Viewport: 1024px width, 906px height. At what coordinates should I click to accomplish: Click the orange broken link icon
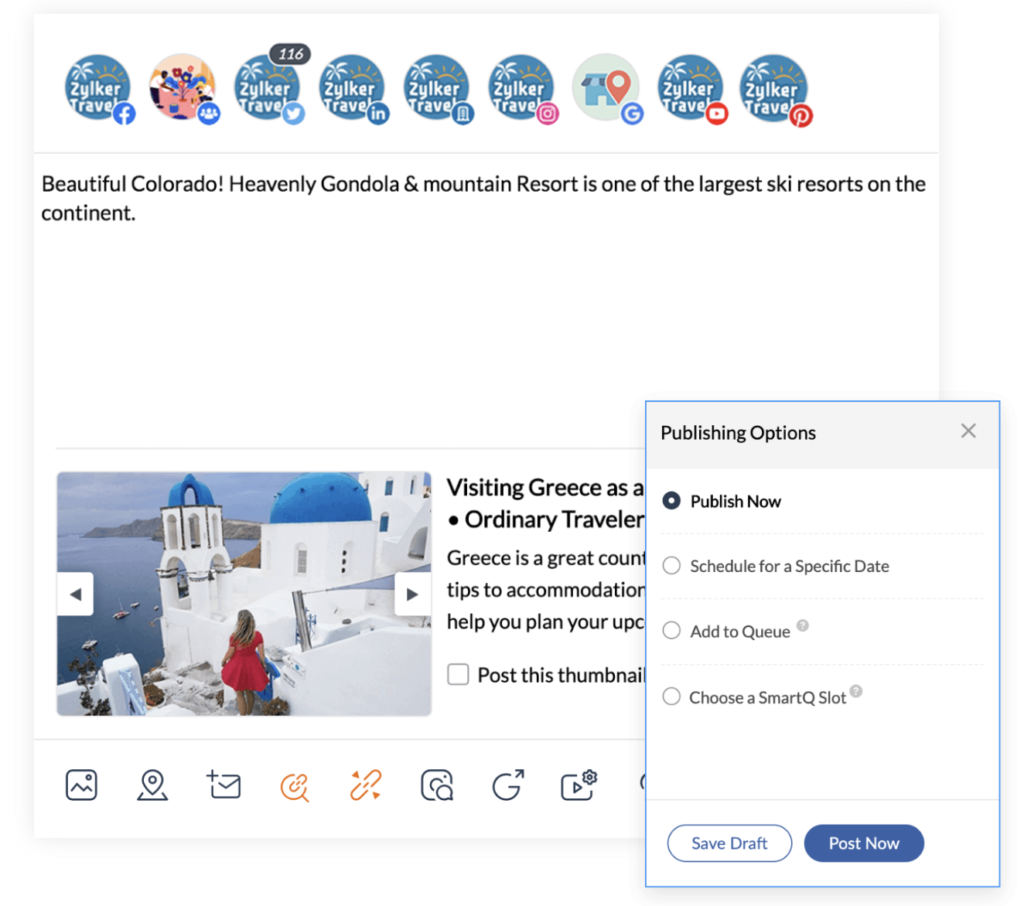[365, 785]
